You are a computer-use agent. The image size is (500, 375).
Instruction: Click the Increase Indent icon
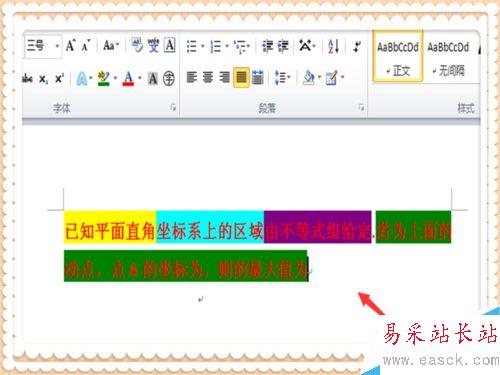click(283, 46)
